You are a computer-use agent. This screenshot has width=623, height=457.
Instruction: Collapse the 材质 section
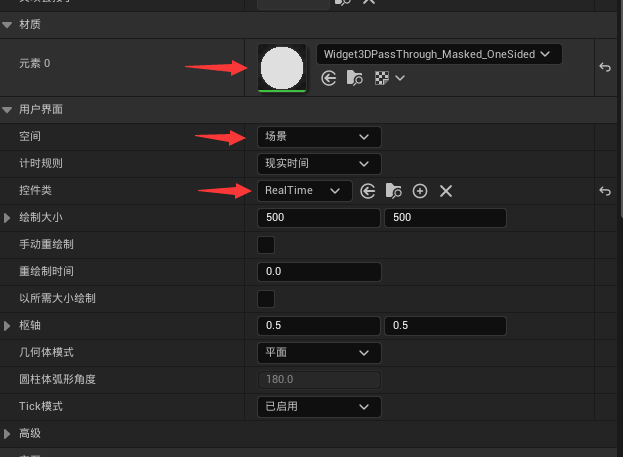point(7,25)
